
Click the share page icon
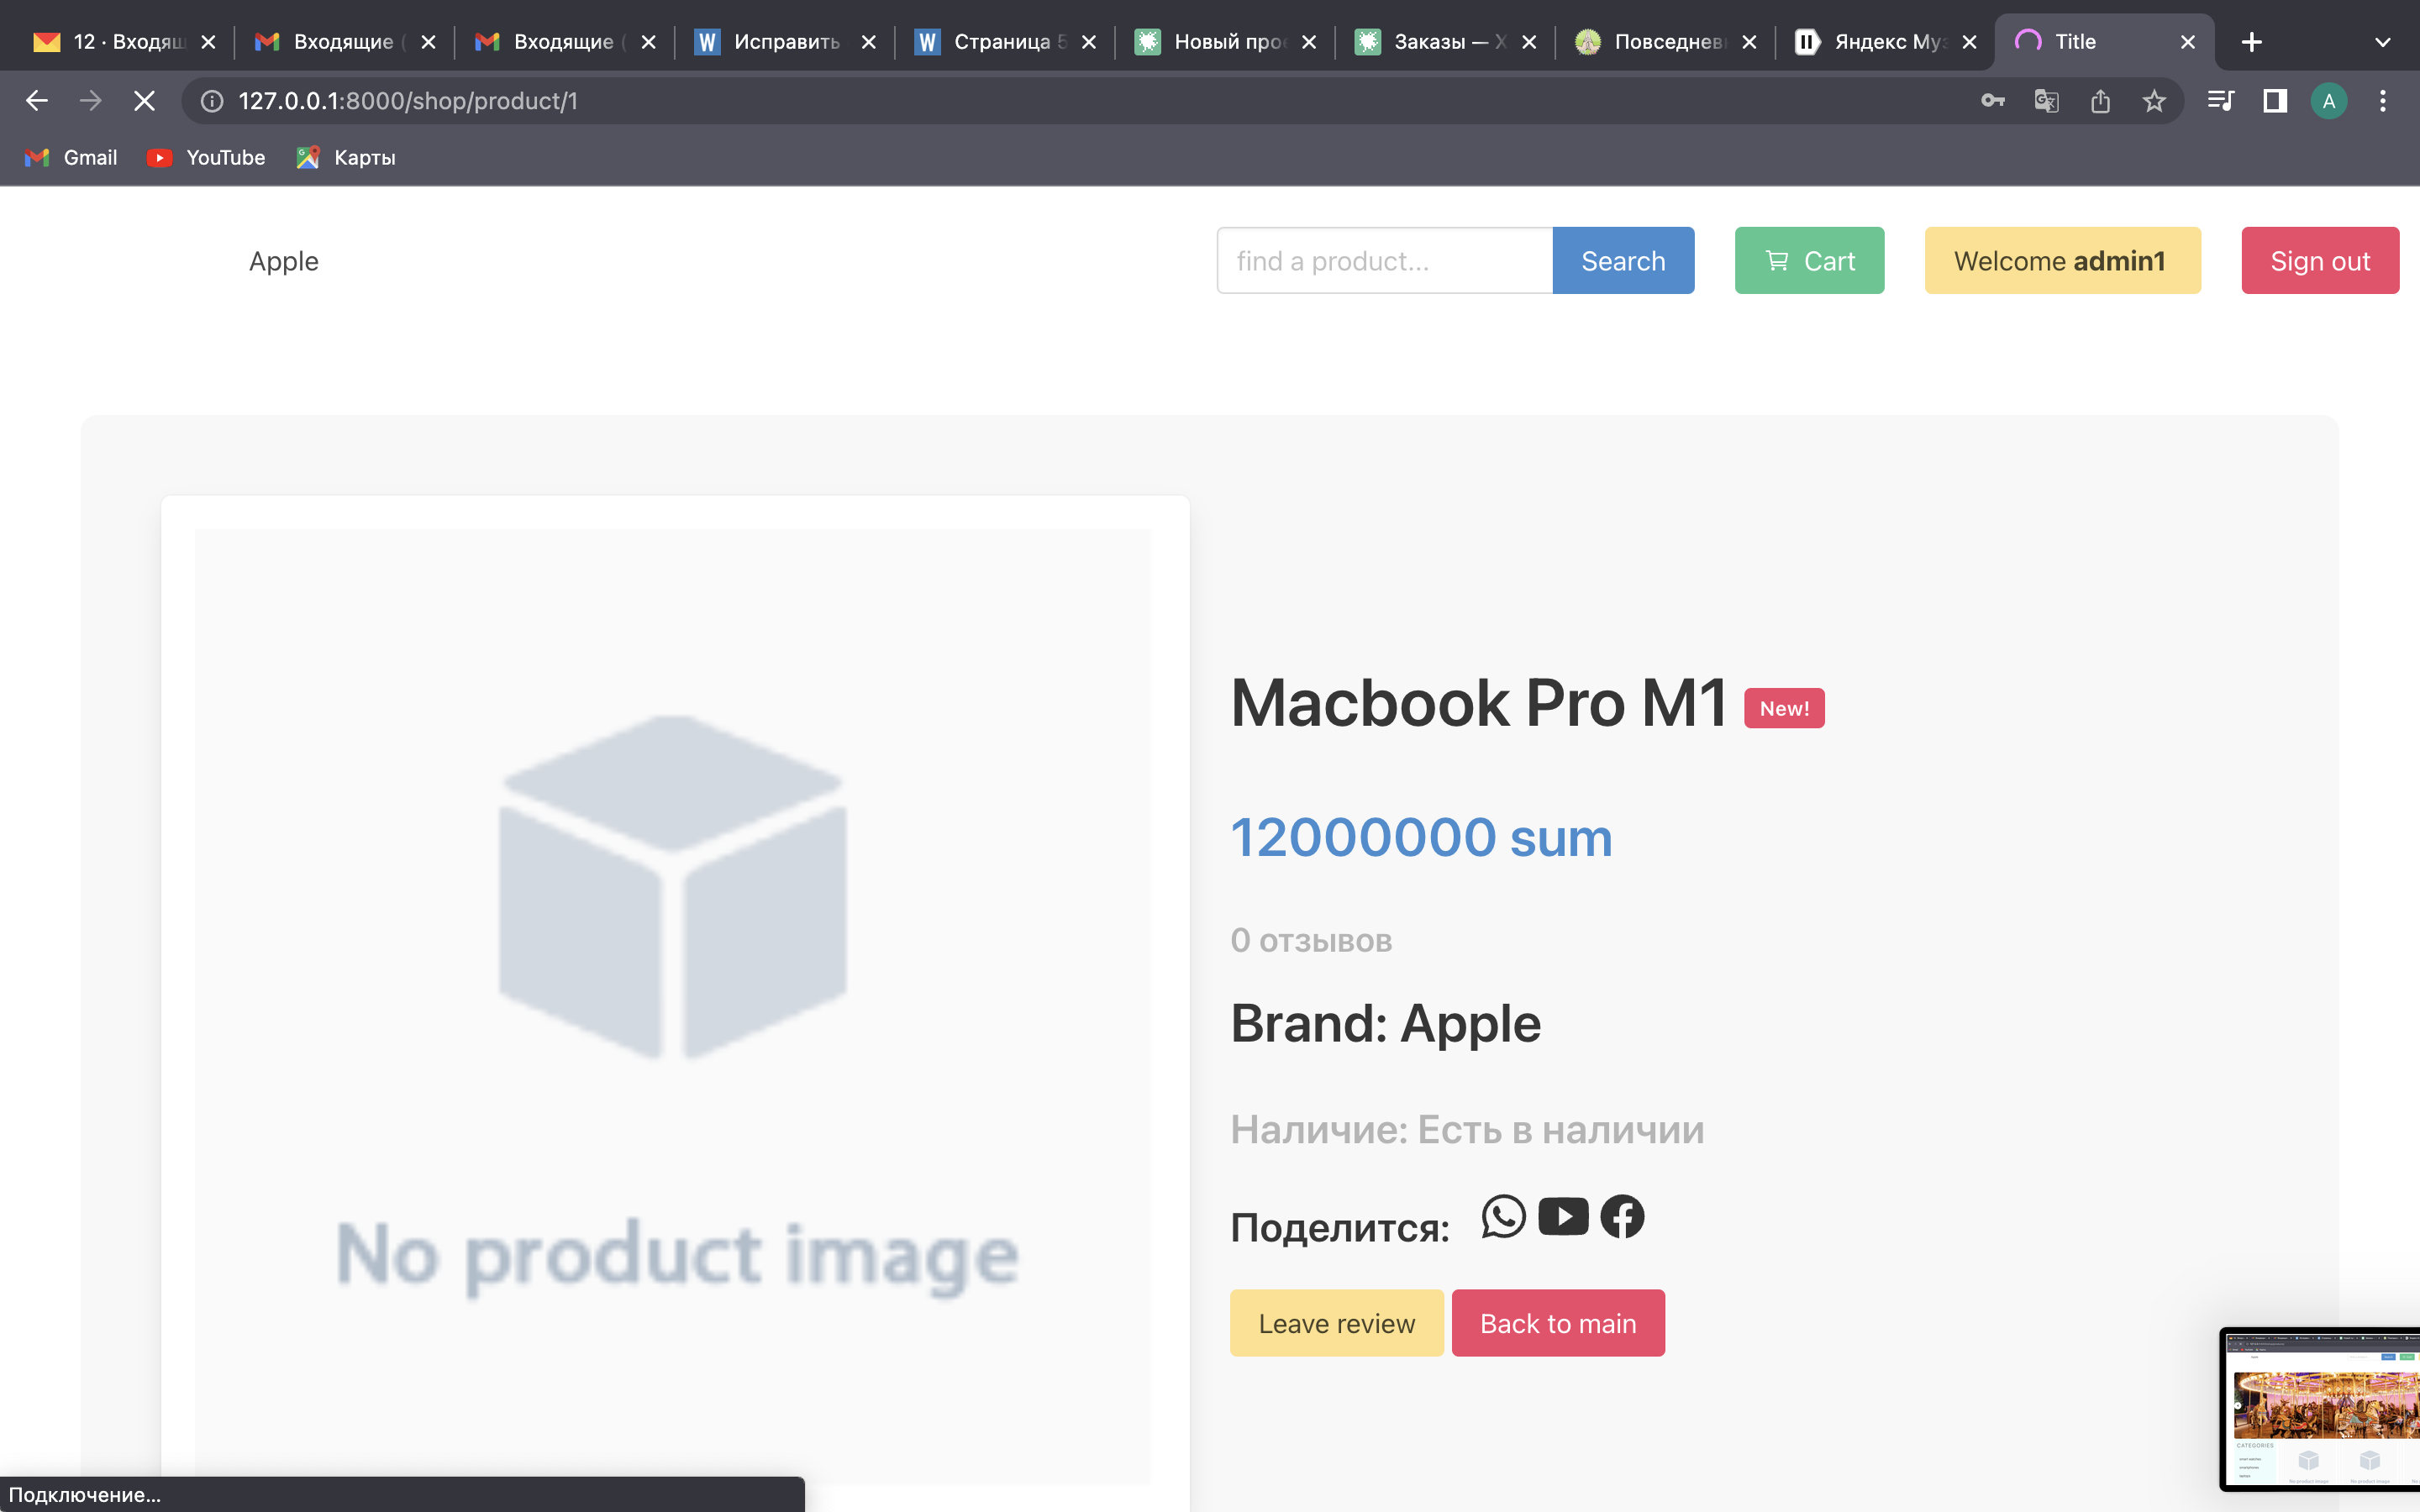point(2100,101)
